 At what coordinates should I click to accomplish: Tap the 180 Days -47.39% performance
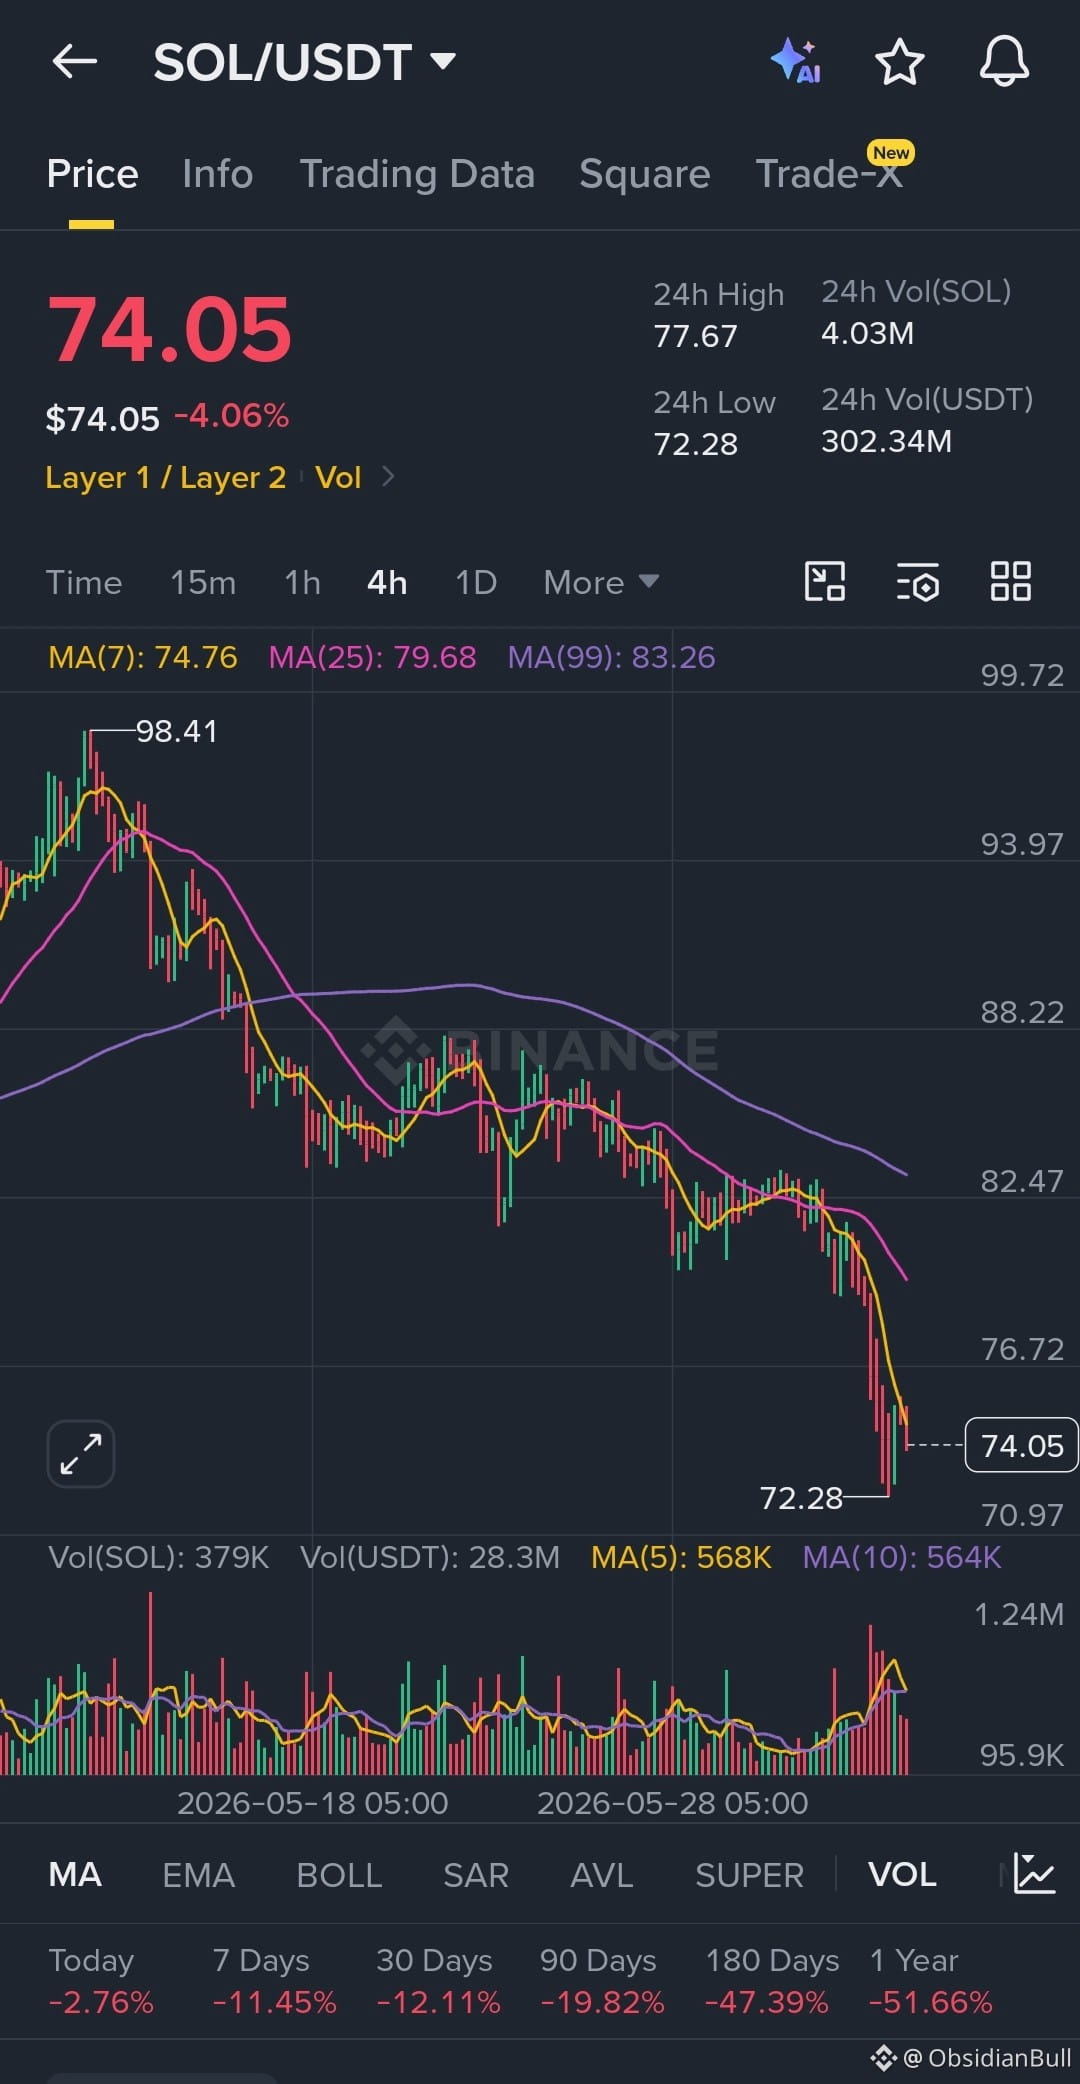(x=772, y=1980)
